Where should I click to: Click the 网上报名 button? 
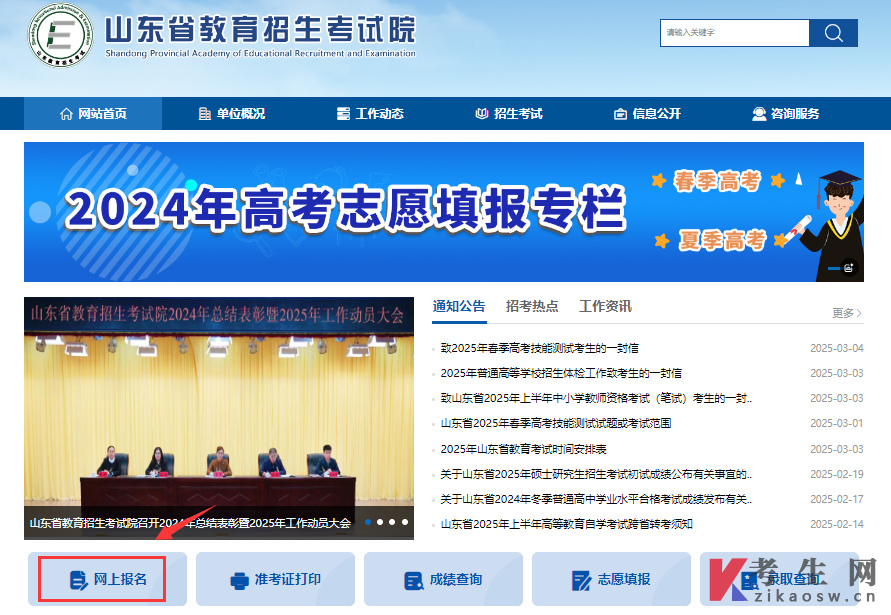coord(107,579)
